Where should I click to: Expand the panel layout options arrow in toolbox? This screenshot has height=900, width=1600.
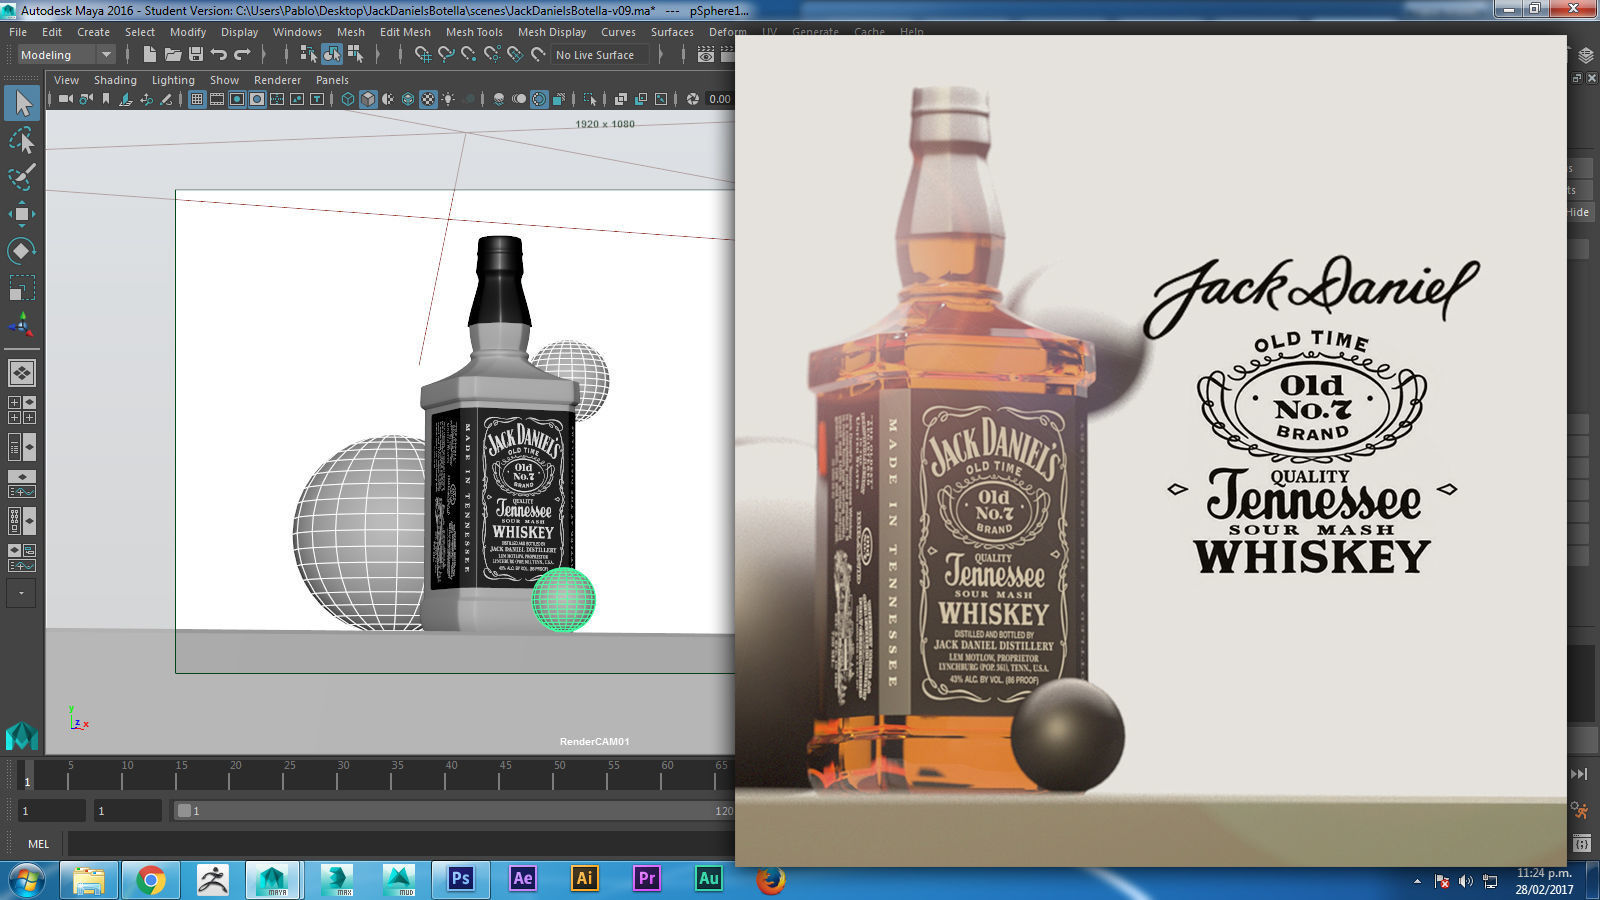(x=21, y=593)
